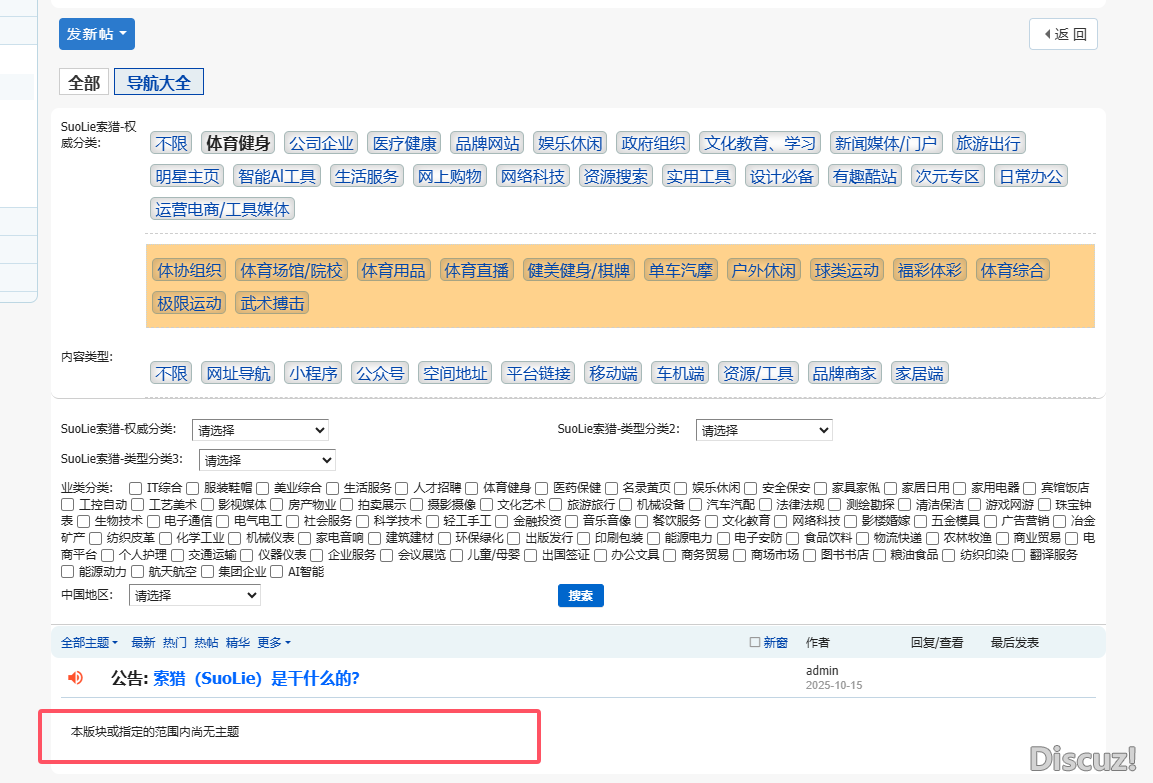
Task: Select the 智能AI工具 category tag
Action: (x=277, y=176)
